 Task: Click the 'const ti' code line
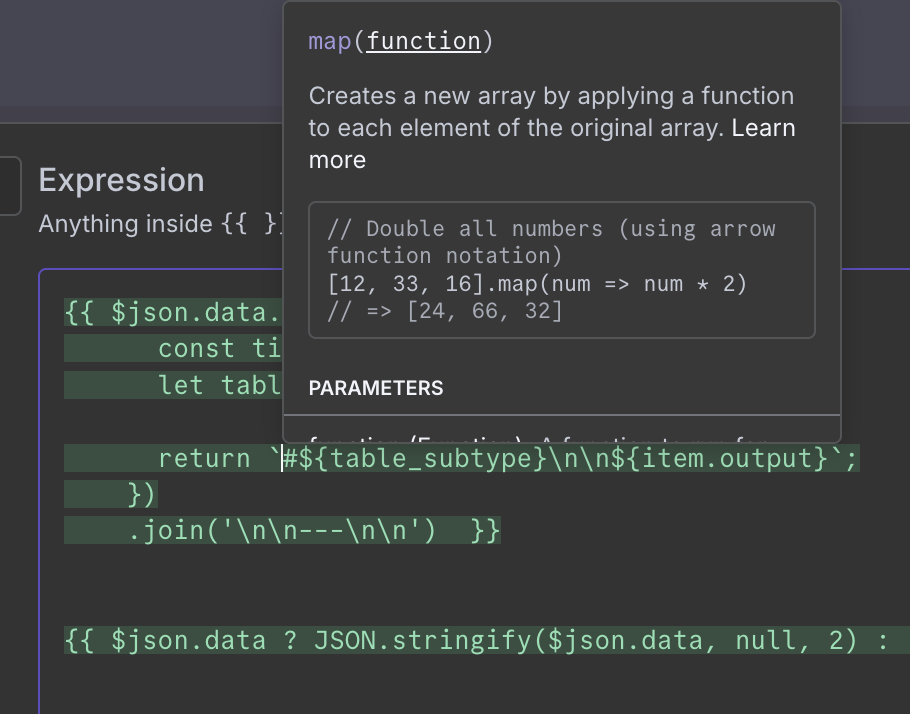(220, 349)
